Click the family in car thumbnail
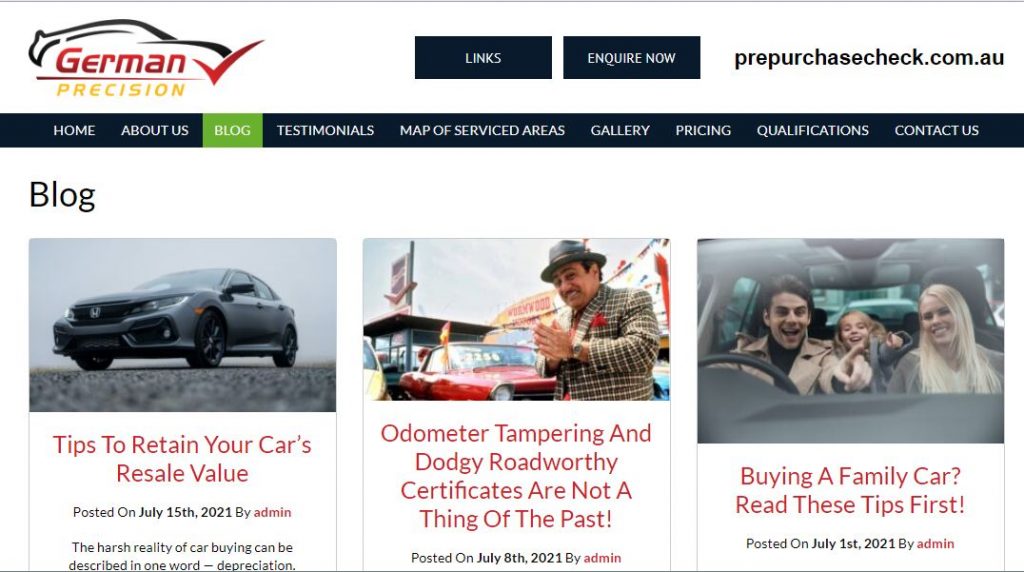 pos(850,341)
